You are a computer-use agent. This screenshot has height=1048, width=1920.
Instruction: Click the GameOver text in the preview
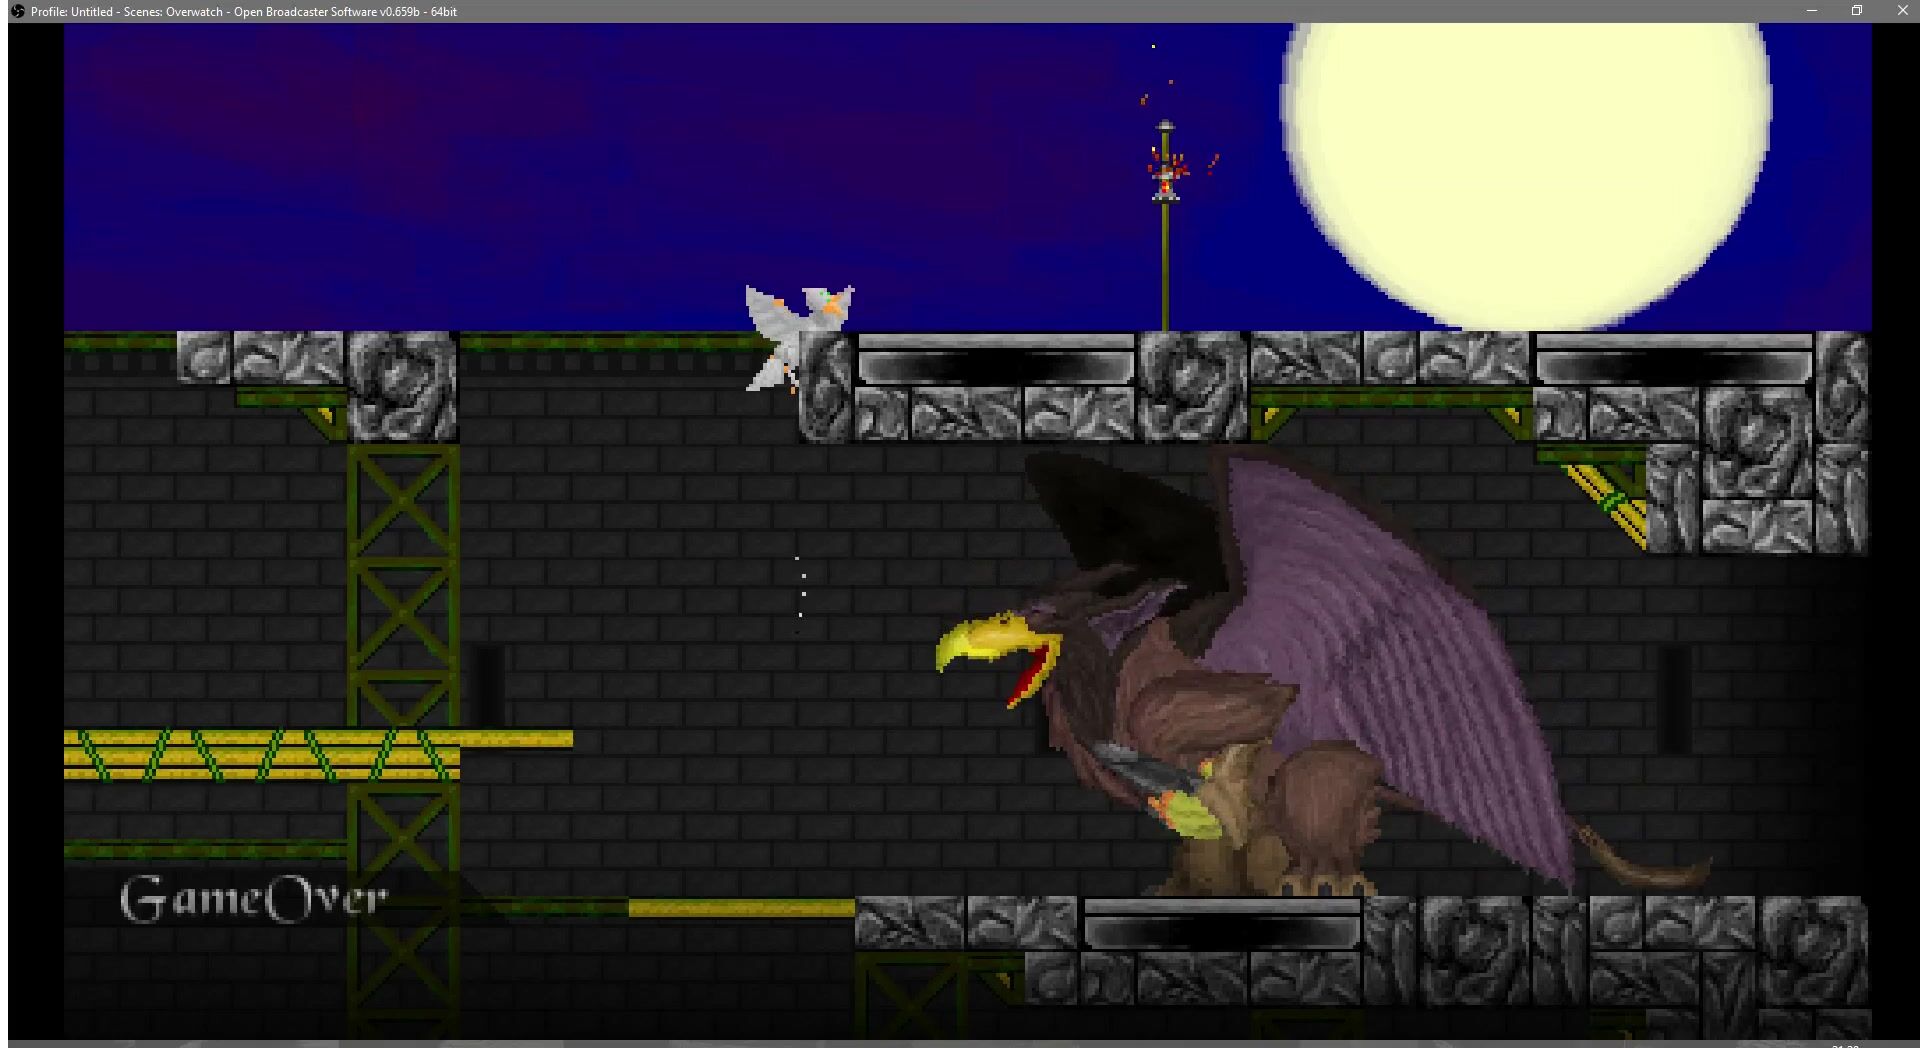coord(253,899)
